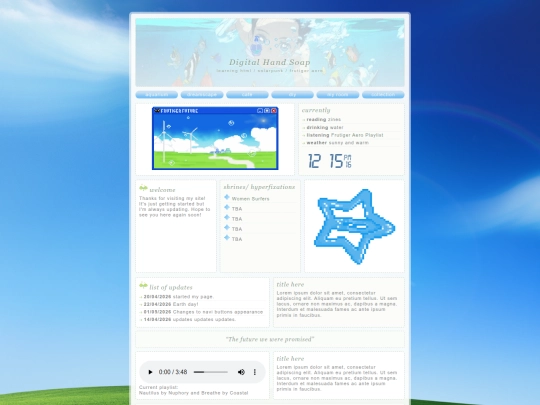Screen dimensions: 540x405
Task: Open the diy navigation button
Action: pyautogui.click(x=292, y=94)
